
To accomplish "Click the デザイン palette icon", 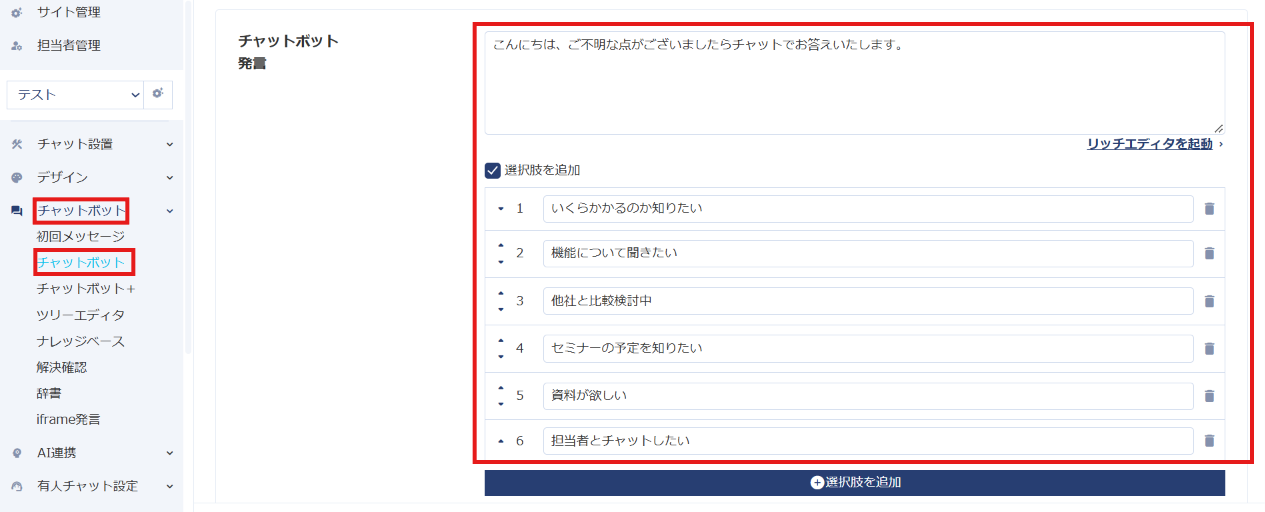I will point(16,178).
